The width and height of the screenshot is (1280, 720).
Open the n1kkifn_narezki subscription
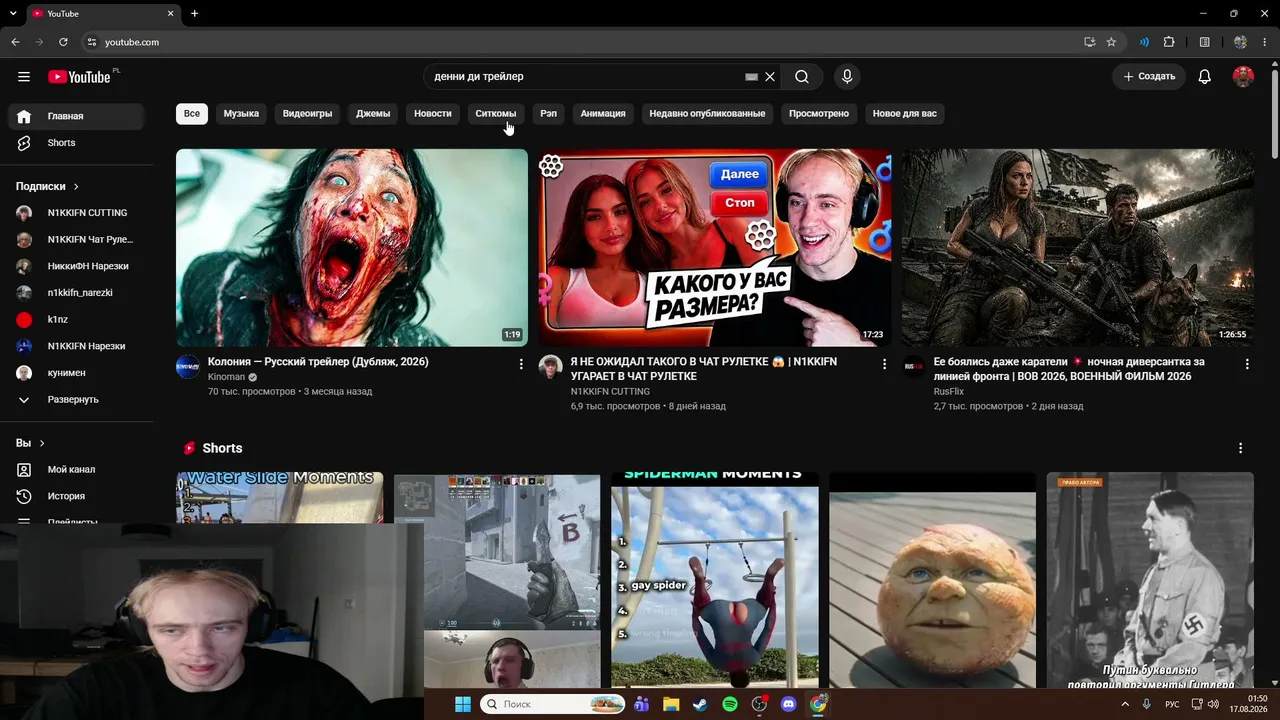(x=76, y=293)
